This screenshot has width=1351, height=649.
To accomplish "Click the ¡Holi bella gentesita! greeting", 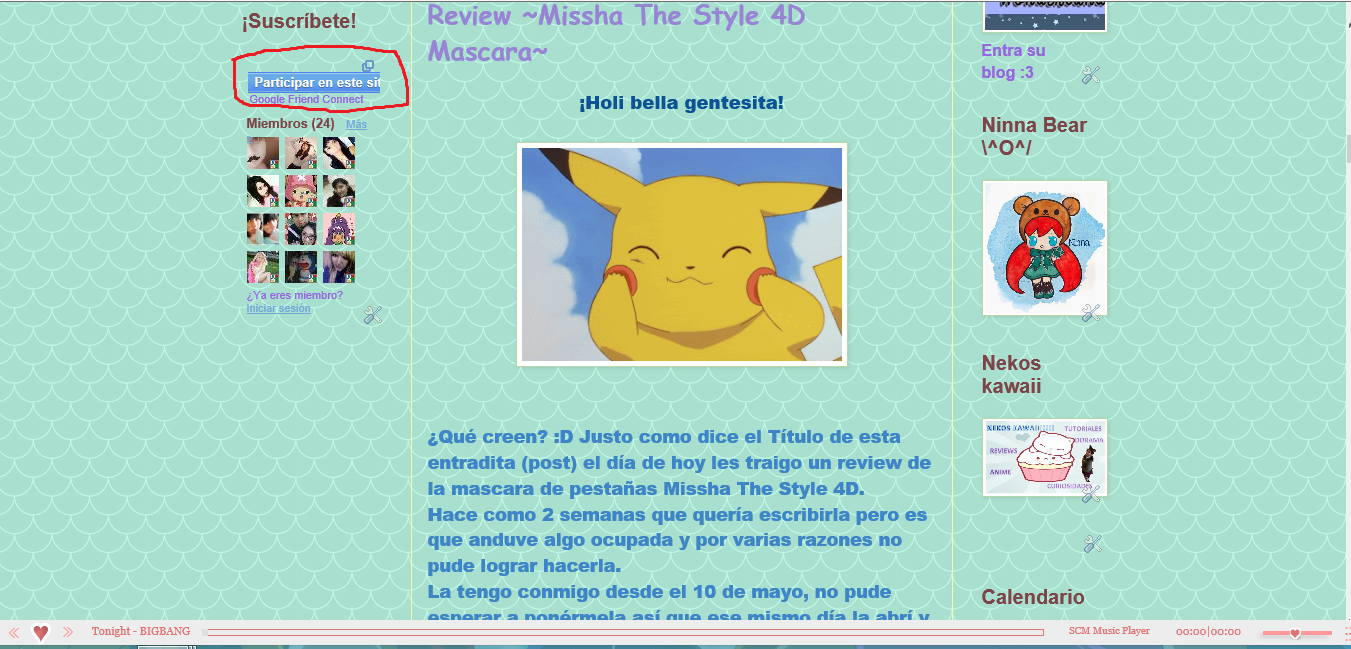I will pos(681,103).
